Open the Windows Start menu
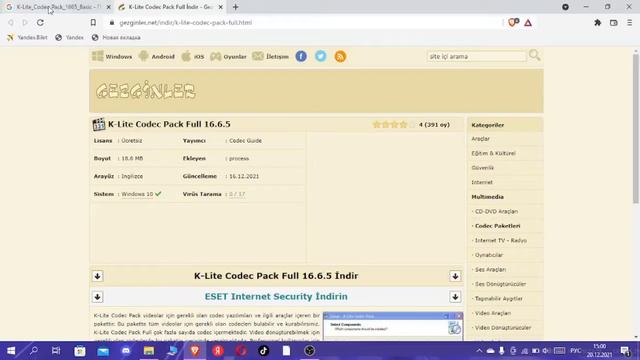Viewport: 640px width, 360px height. tap(11, 351)
